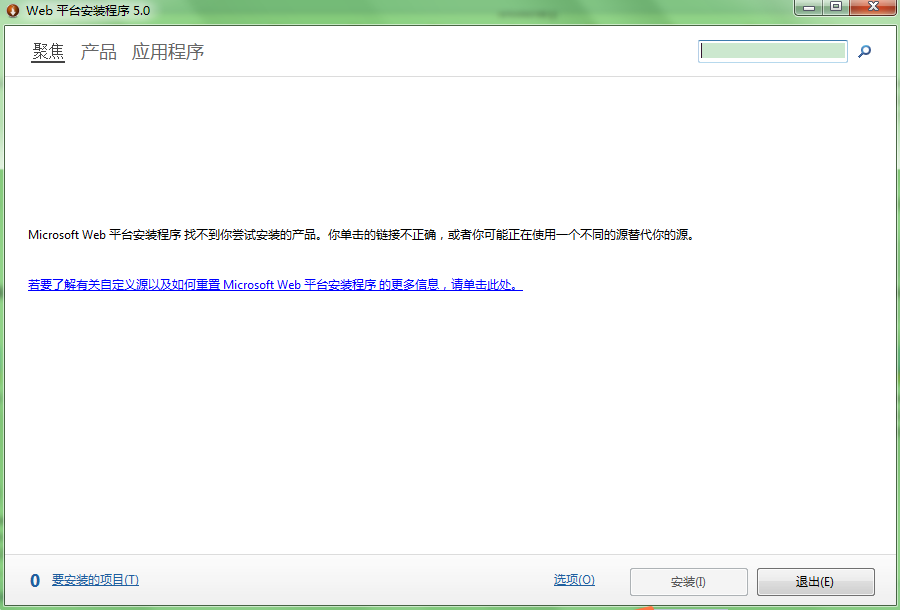Screen dimensions: 900x610
Task: Select the 应用程序 tab
Action: (x=168, y=52)
